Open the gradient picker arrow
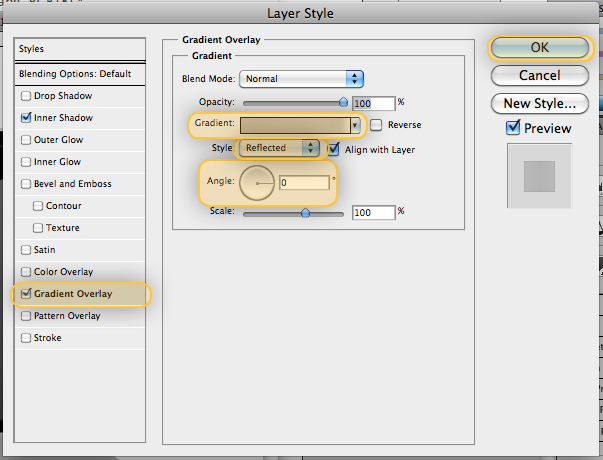This screenshot has height=460, width=603. pyautogui.click(x=355, y=125)
